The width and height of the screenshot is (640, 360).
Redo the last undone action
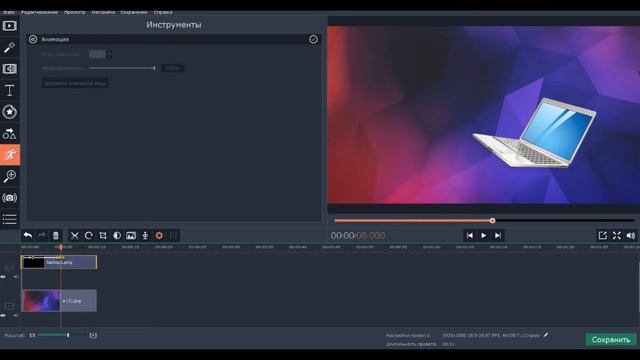point(41,236)
